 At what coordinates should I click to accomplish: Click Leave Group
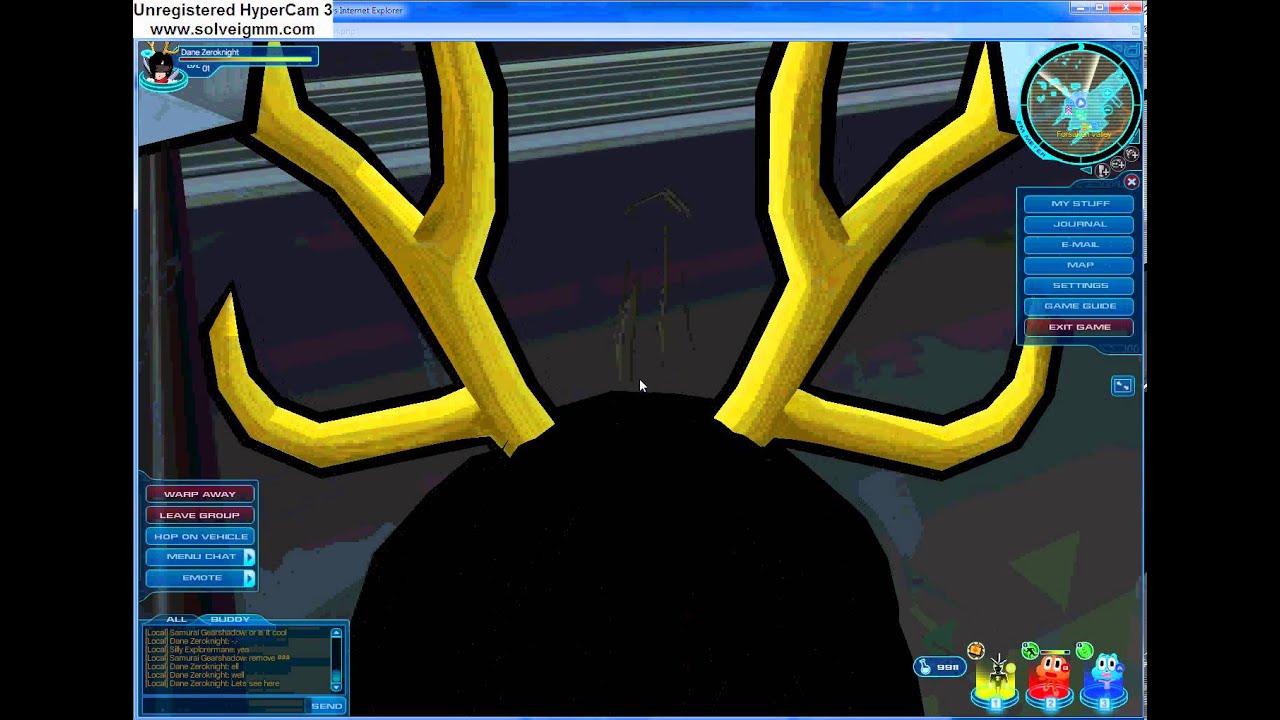point(200,515)
